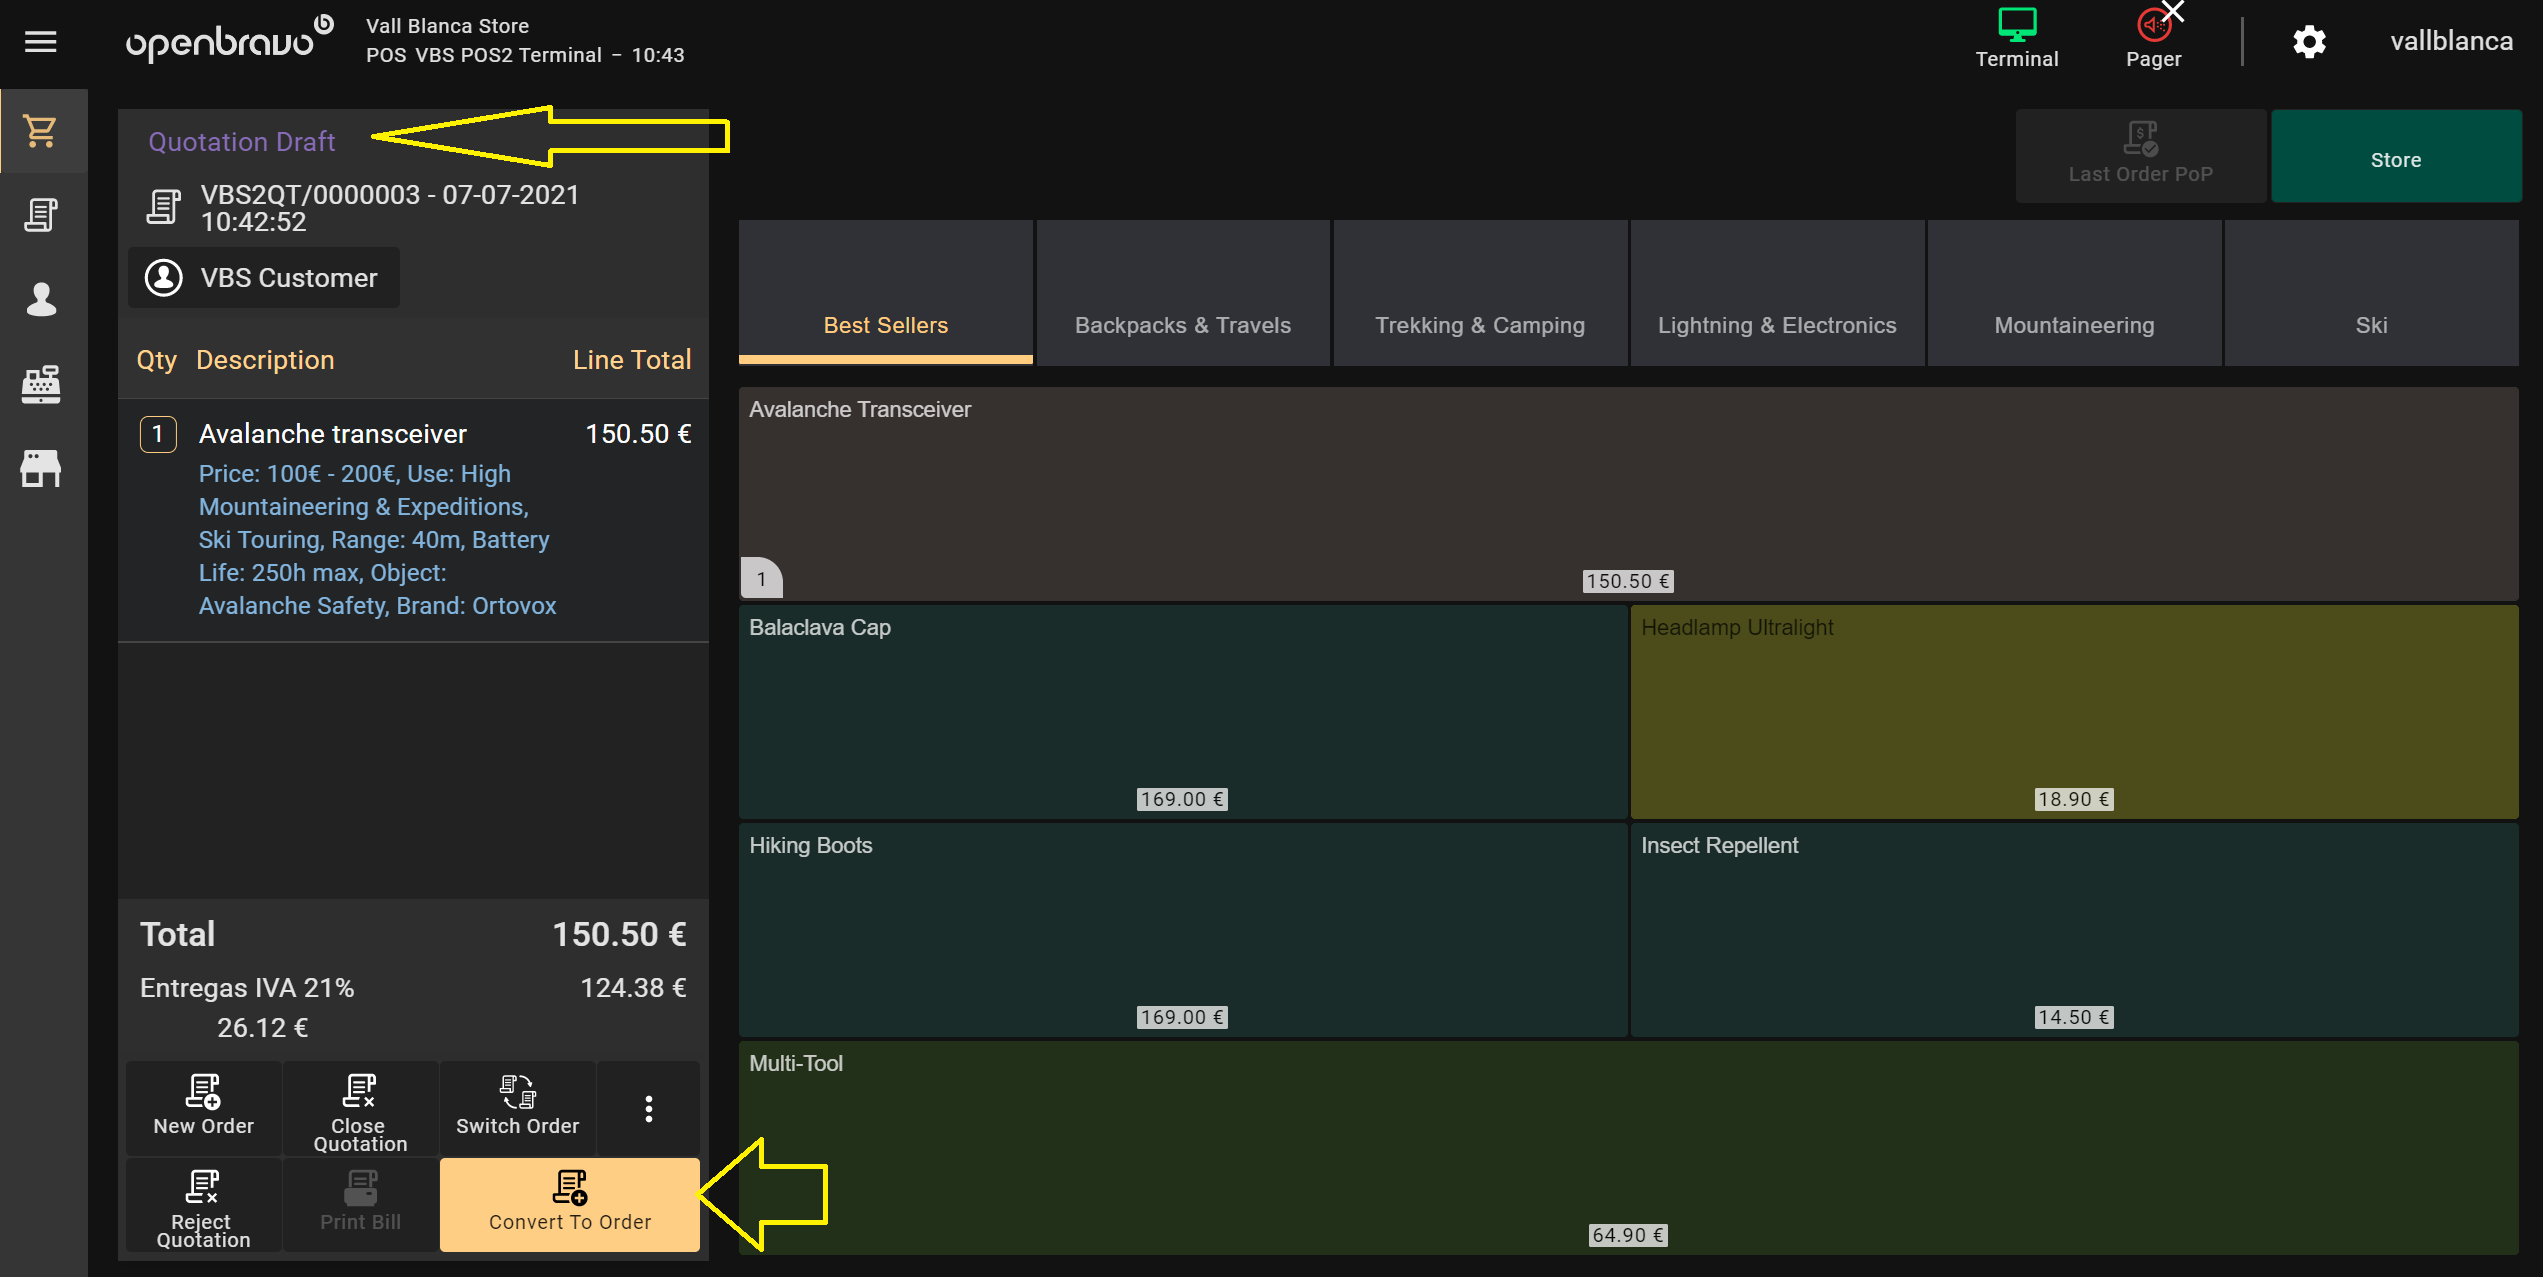Click the Terminal status icon
Screen dimensions: 2543x1277
point(2016,38)
